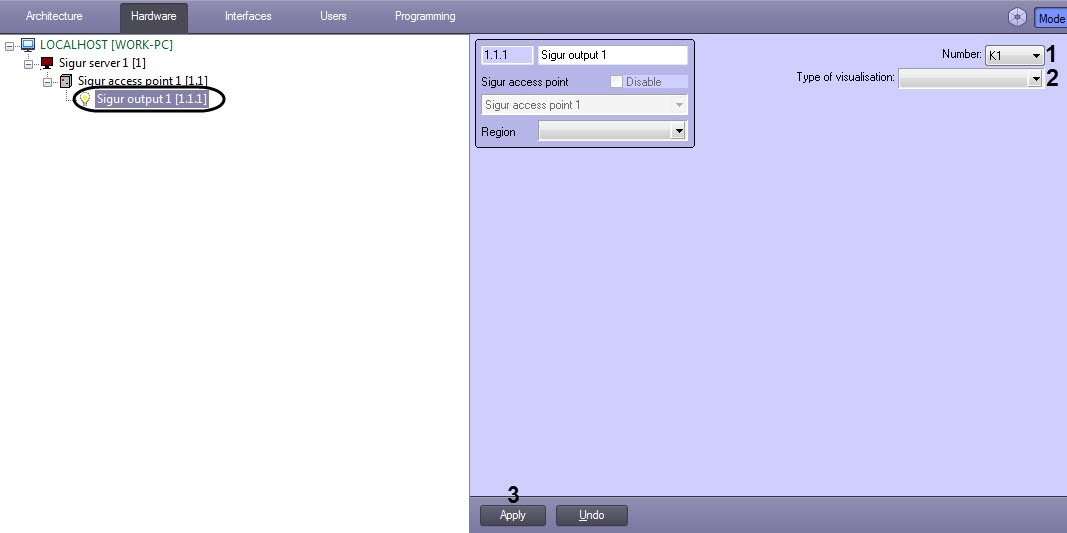Screen dimensions: 1067x533
Task: Collapse the LOCALHOST tree node
Action: coord(10,46)
